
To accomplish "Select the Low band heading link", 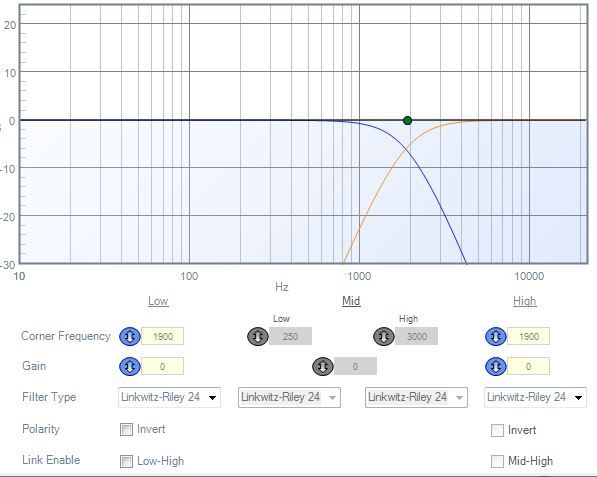I will [x=158, y=301].
